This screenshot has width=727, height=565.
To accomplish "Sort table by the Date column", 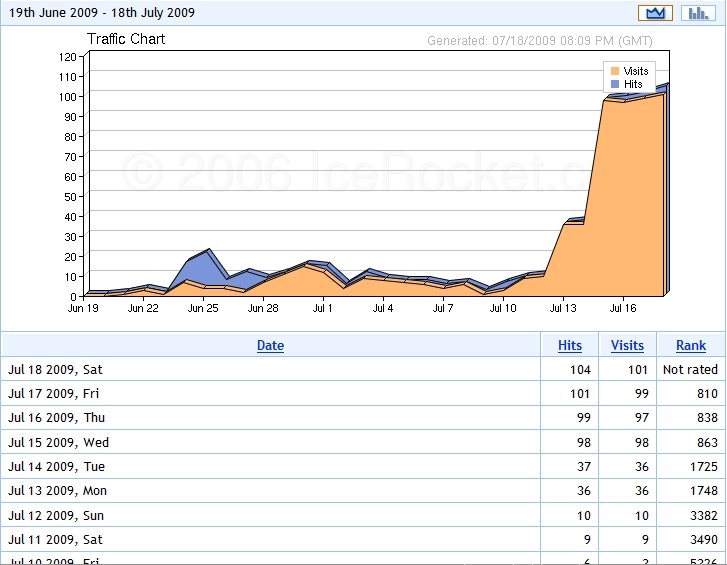I will [x=270, y=345].
